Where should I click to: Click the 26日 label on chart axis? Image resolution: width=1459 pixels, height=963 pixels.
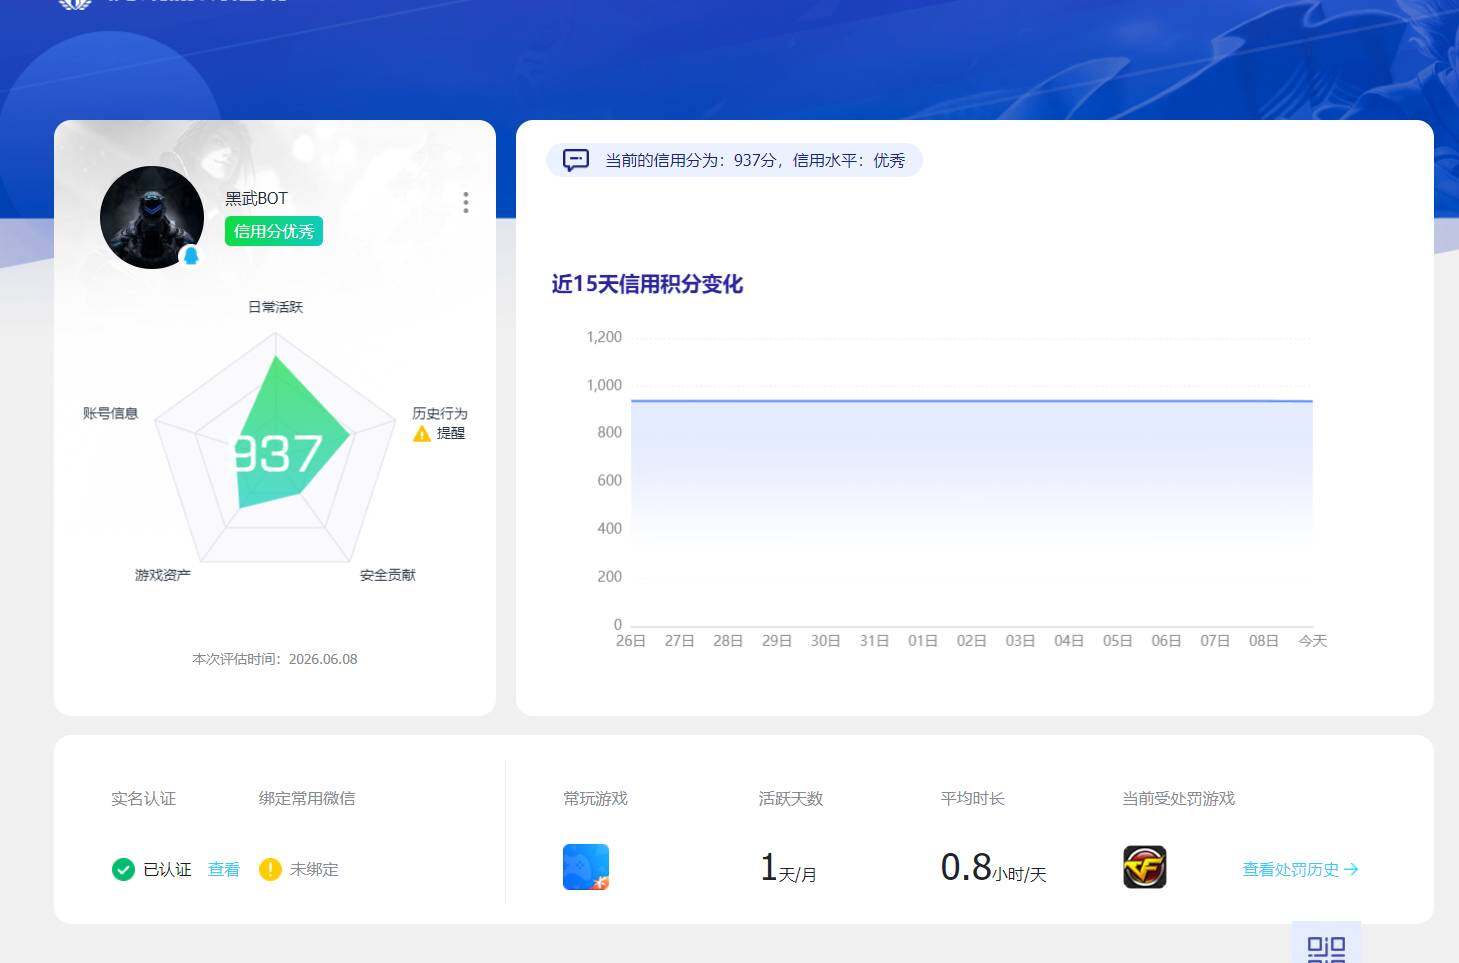click(631, 641)
